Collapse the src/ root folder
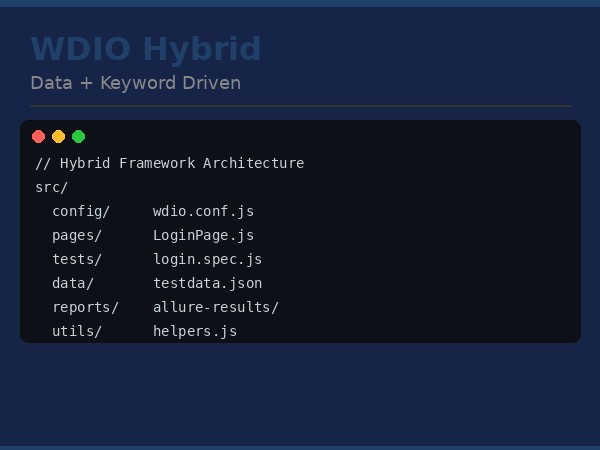 51,187
